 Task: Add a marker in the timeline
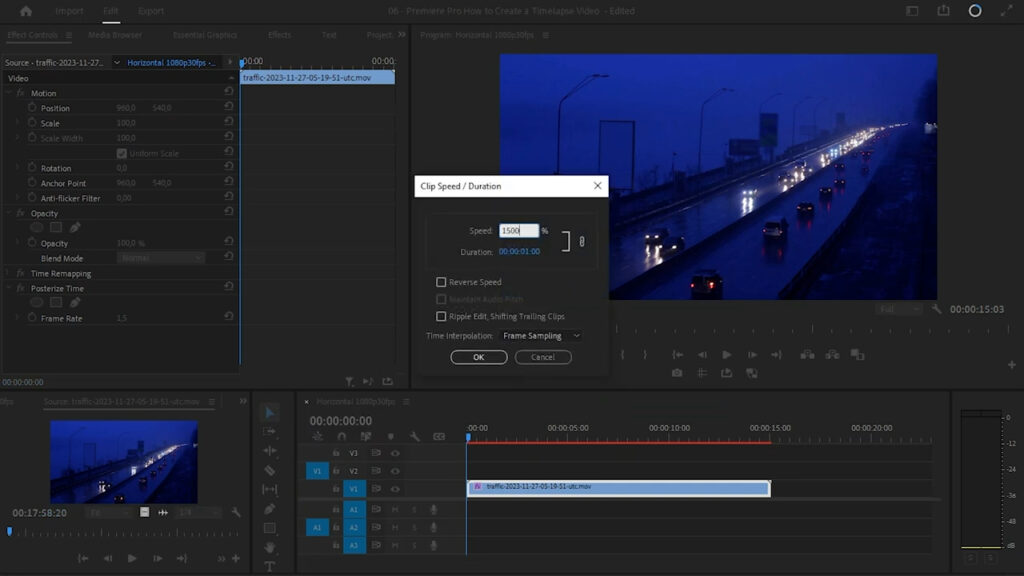pos(391,436)
